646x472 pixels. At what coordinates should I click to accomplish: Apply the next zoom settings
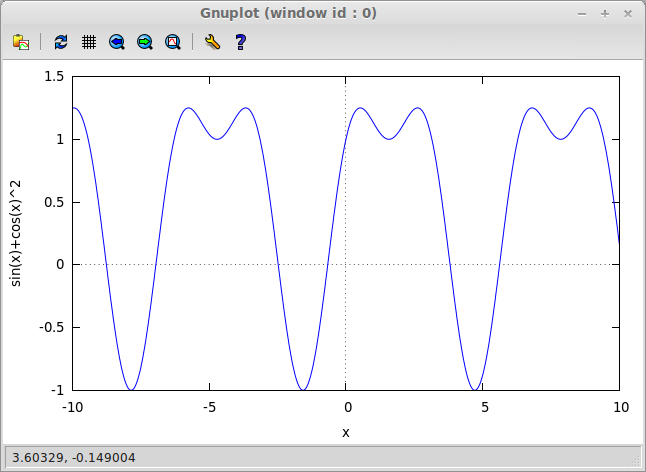click(x=145, y=42)
